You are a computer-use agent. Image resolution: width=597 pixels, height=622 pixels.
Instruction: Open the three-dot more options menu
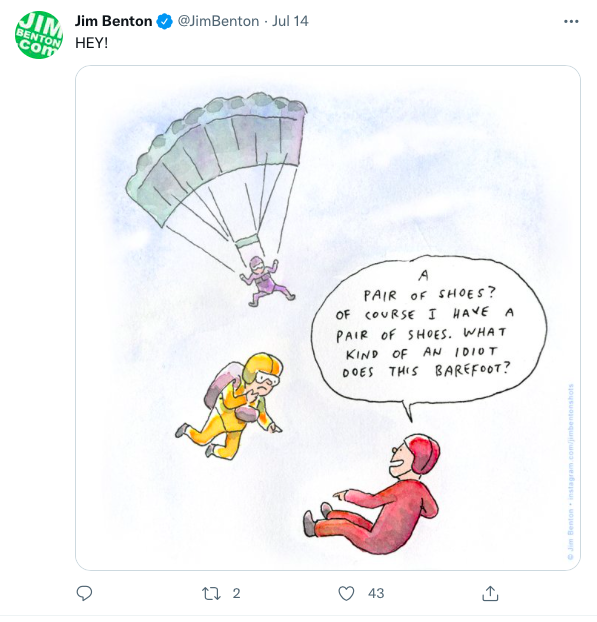pos(571,21)
